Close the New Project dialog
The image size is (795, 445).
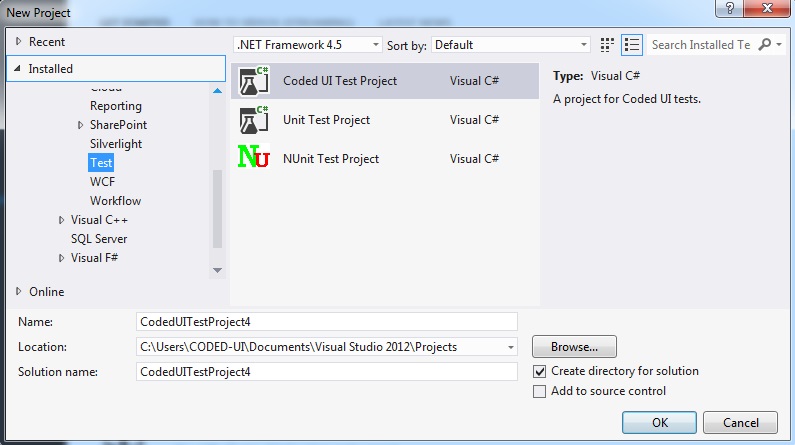coord(767,8)
